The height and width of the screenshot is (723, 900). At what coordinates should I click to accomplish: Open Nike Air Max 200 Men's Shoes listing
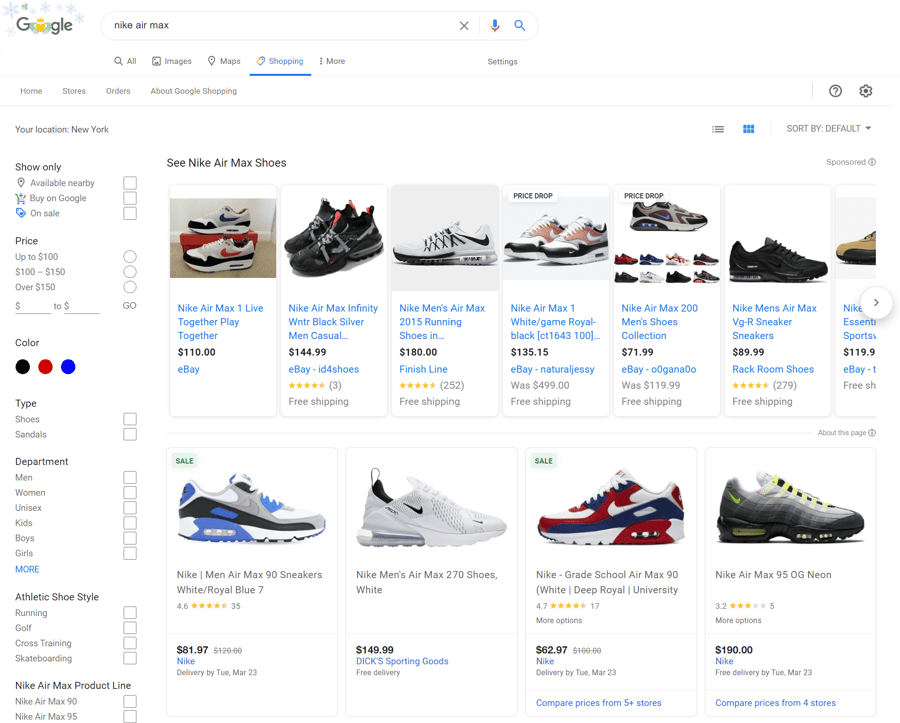coord(660,322)
